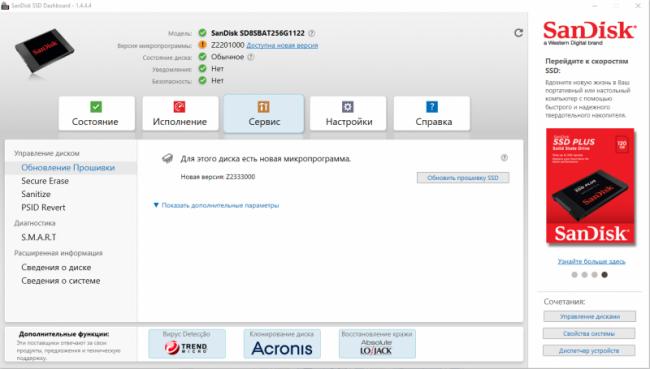Viewport: 650px width, 369px height.
Task: Open the Настройки tab
Action: click(x=348, y=114)
